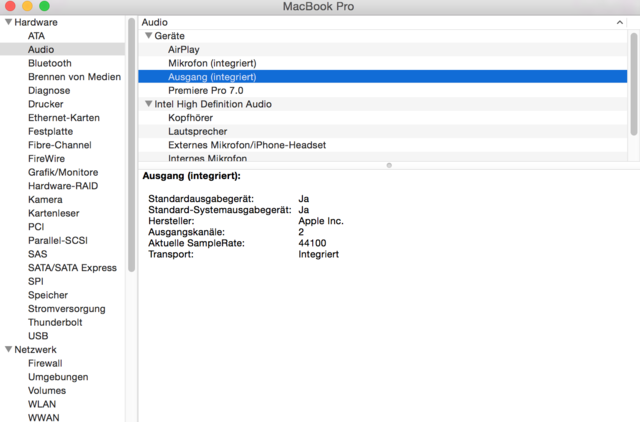
Task: Select WLAN under Netzwerk
Action: [42, 404]
